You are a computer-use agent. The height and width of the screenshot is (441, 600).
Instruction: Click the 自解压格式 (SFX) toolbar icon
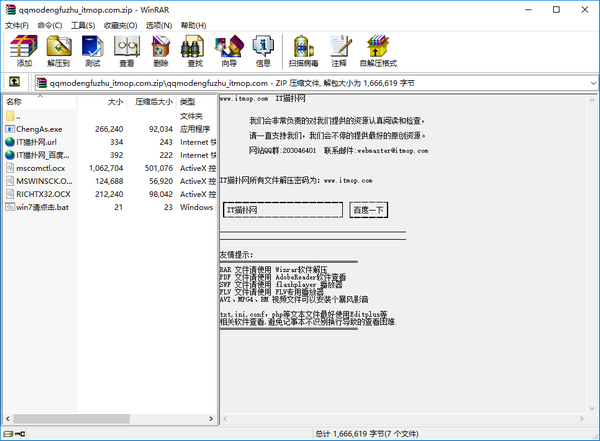tap(378, 51)
